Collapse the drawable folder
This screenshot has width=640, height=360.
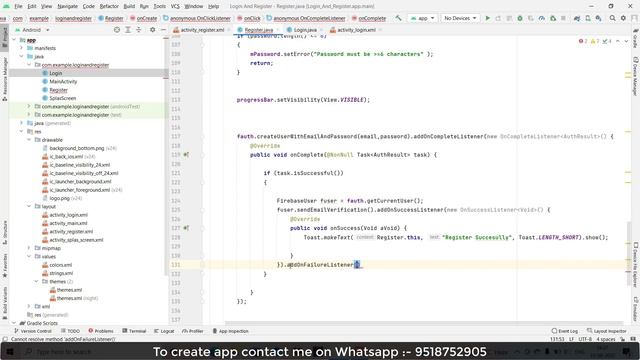(x=29, y=140)
